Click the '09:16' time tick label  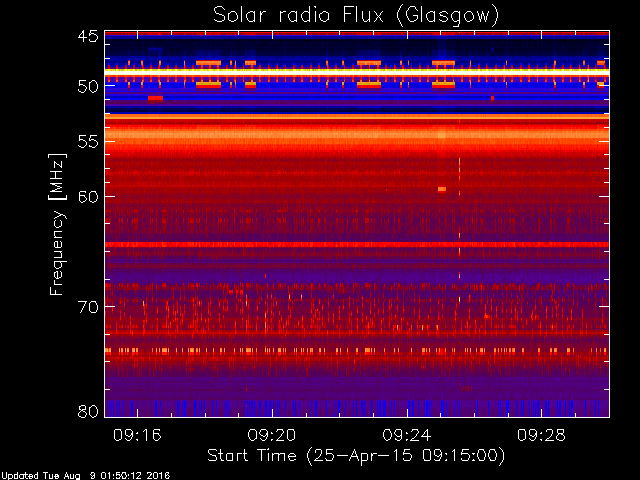138,435
